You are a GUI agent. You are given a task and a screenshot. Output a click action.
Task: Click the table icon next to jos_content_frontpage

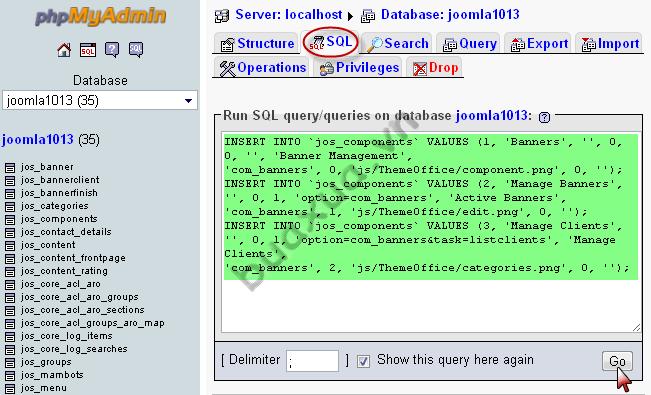point(10,258)
